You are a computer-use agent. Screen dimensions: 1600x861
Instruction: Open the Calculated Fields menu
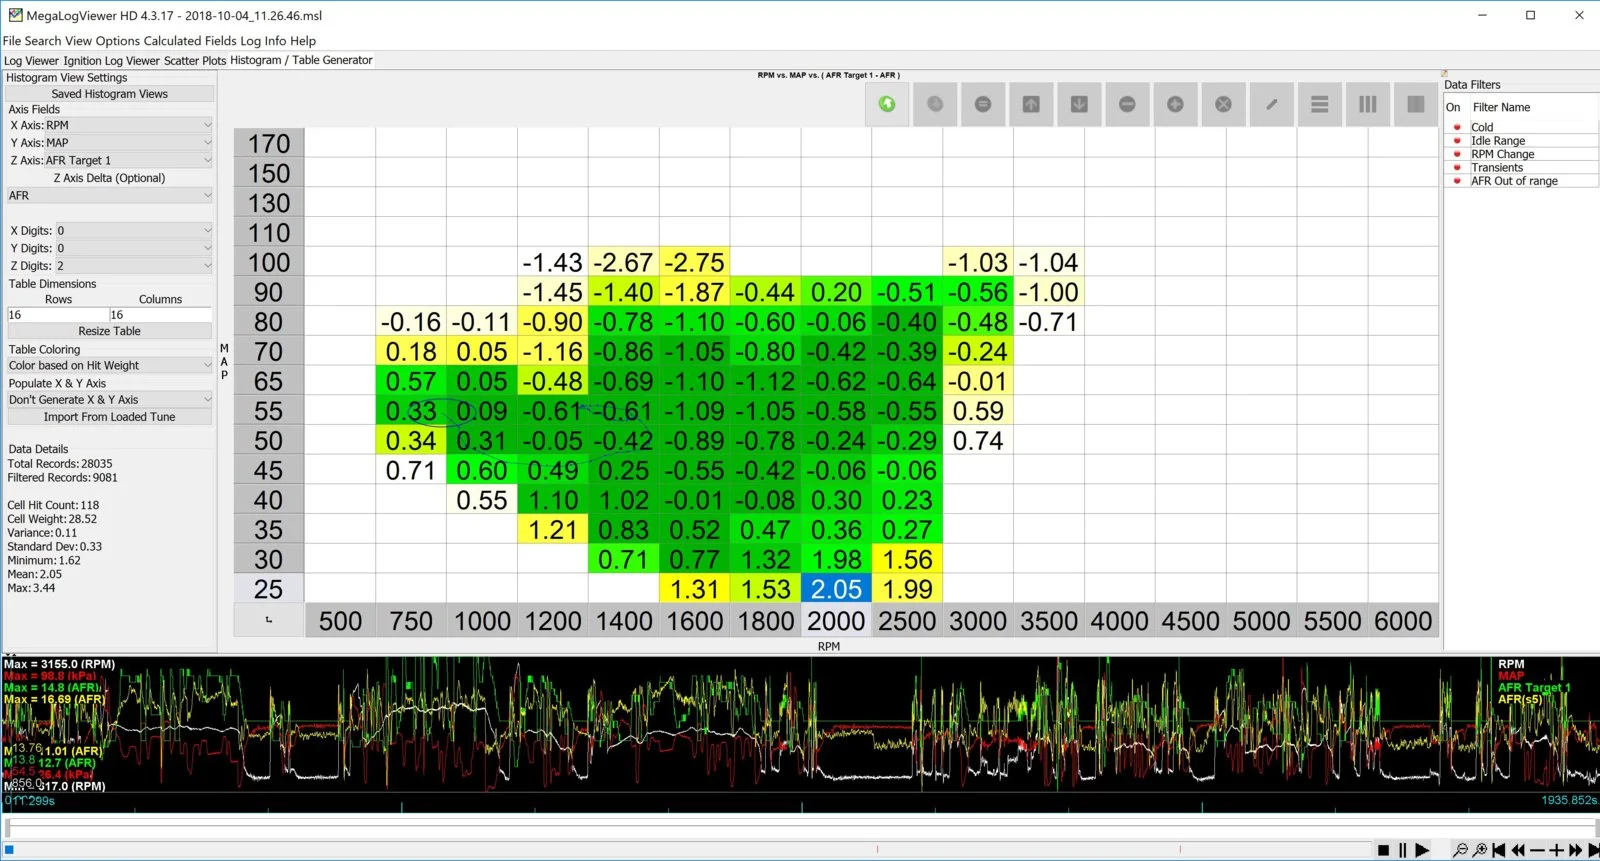click(x=190, y=41)
